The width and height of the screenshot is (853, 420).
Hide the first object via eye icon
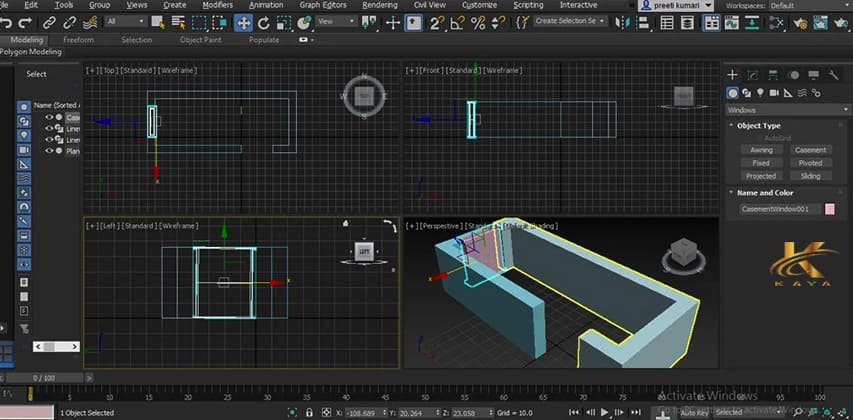(x=49, y=117)
